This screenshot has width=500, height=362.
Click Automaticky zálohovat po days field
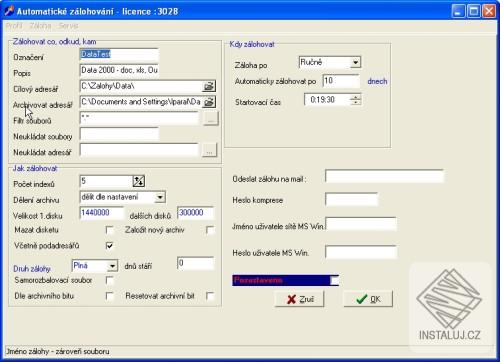341,81
